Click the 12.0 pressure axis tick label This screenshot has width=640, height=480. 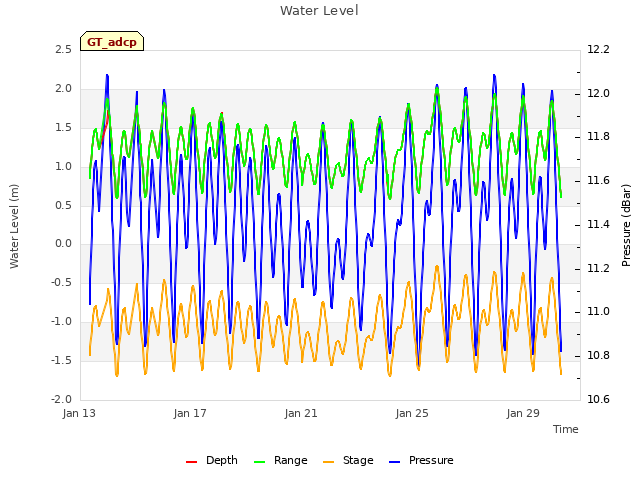pyautogui.click(x=598, y=93)
